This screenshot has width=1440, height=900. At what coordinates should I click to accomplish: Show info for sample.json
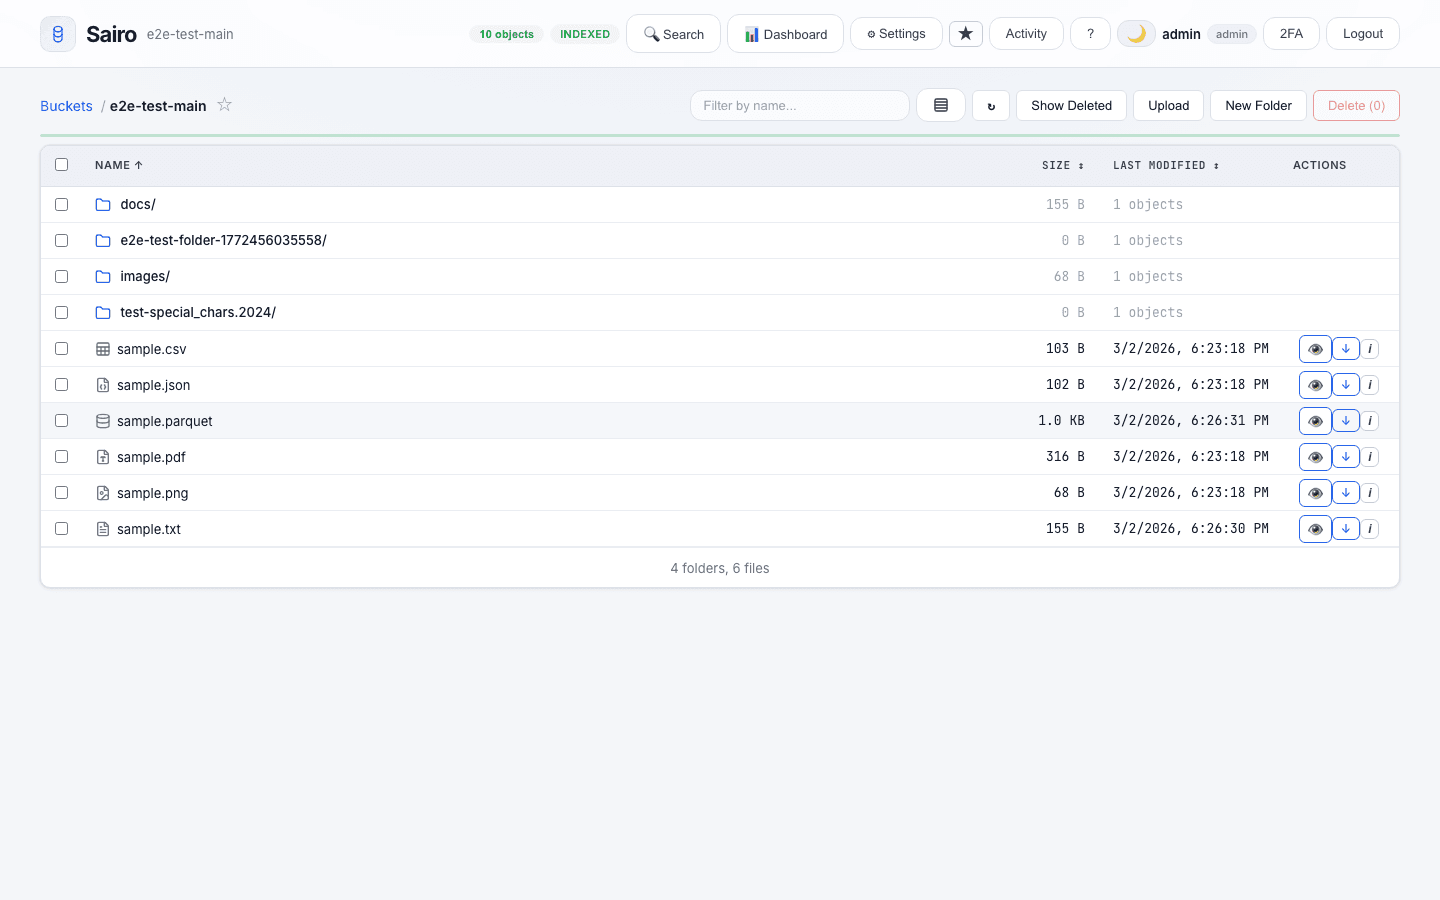pos(1370,385)
